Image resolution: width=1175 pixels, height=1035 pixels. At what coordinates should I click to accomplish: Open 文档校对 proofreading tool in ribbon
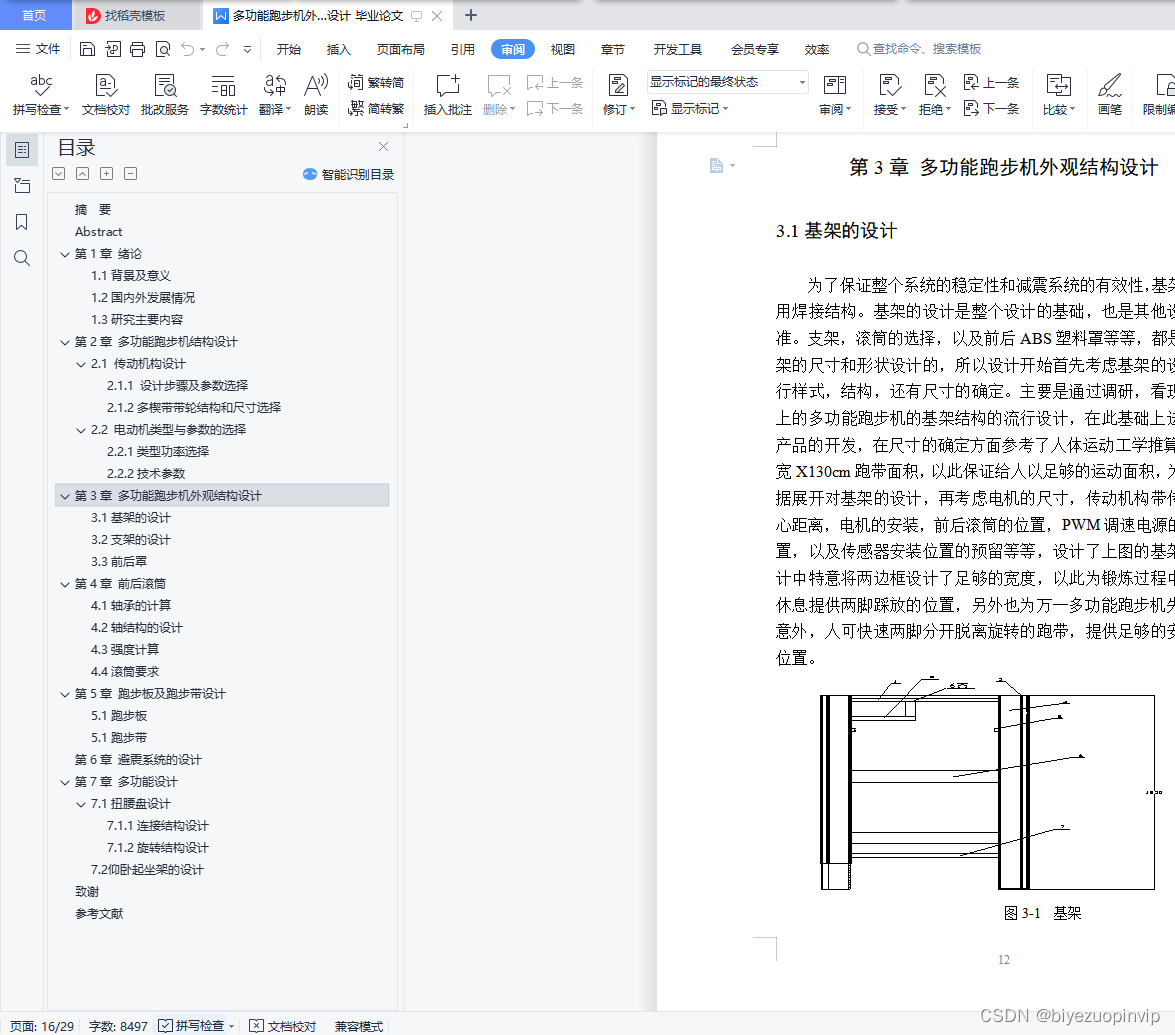pyautogui.click(x=106, y=94)
